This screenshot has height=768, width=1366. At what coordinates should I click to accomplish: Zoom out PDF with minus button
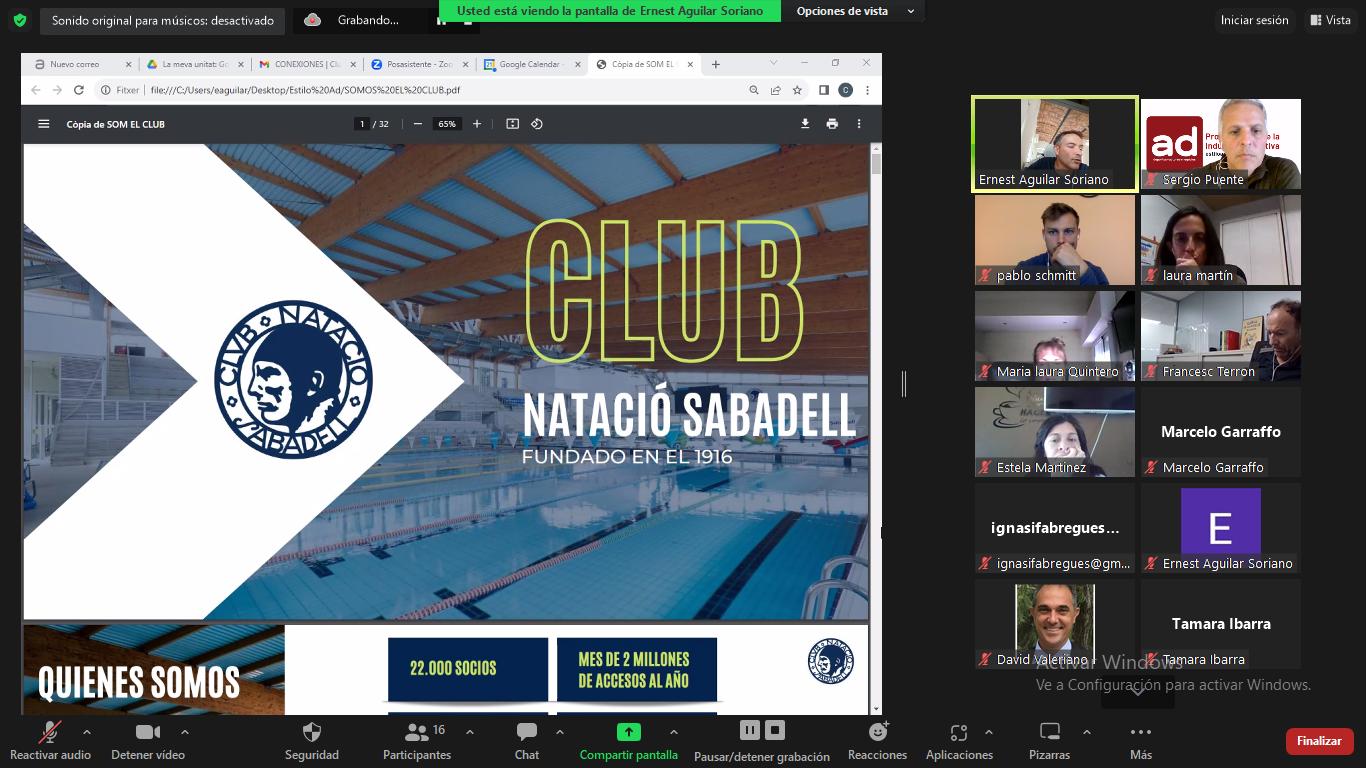coord(417,124)
